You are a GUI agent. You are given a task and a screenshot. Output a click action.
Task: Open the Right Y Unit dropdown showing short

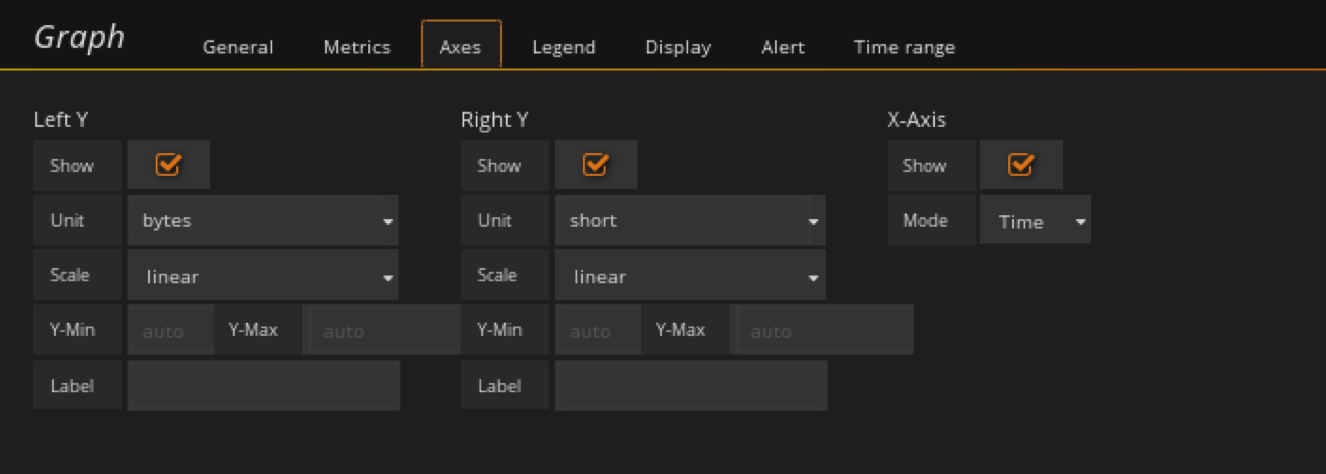coord(690,221)
